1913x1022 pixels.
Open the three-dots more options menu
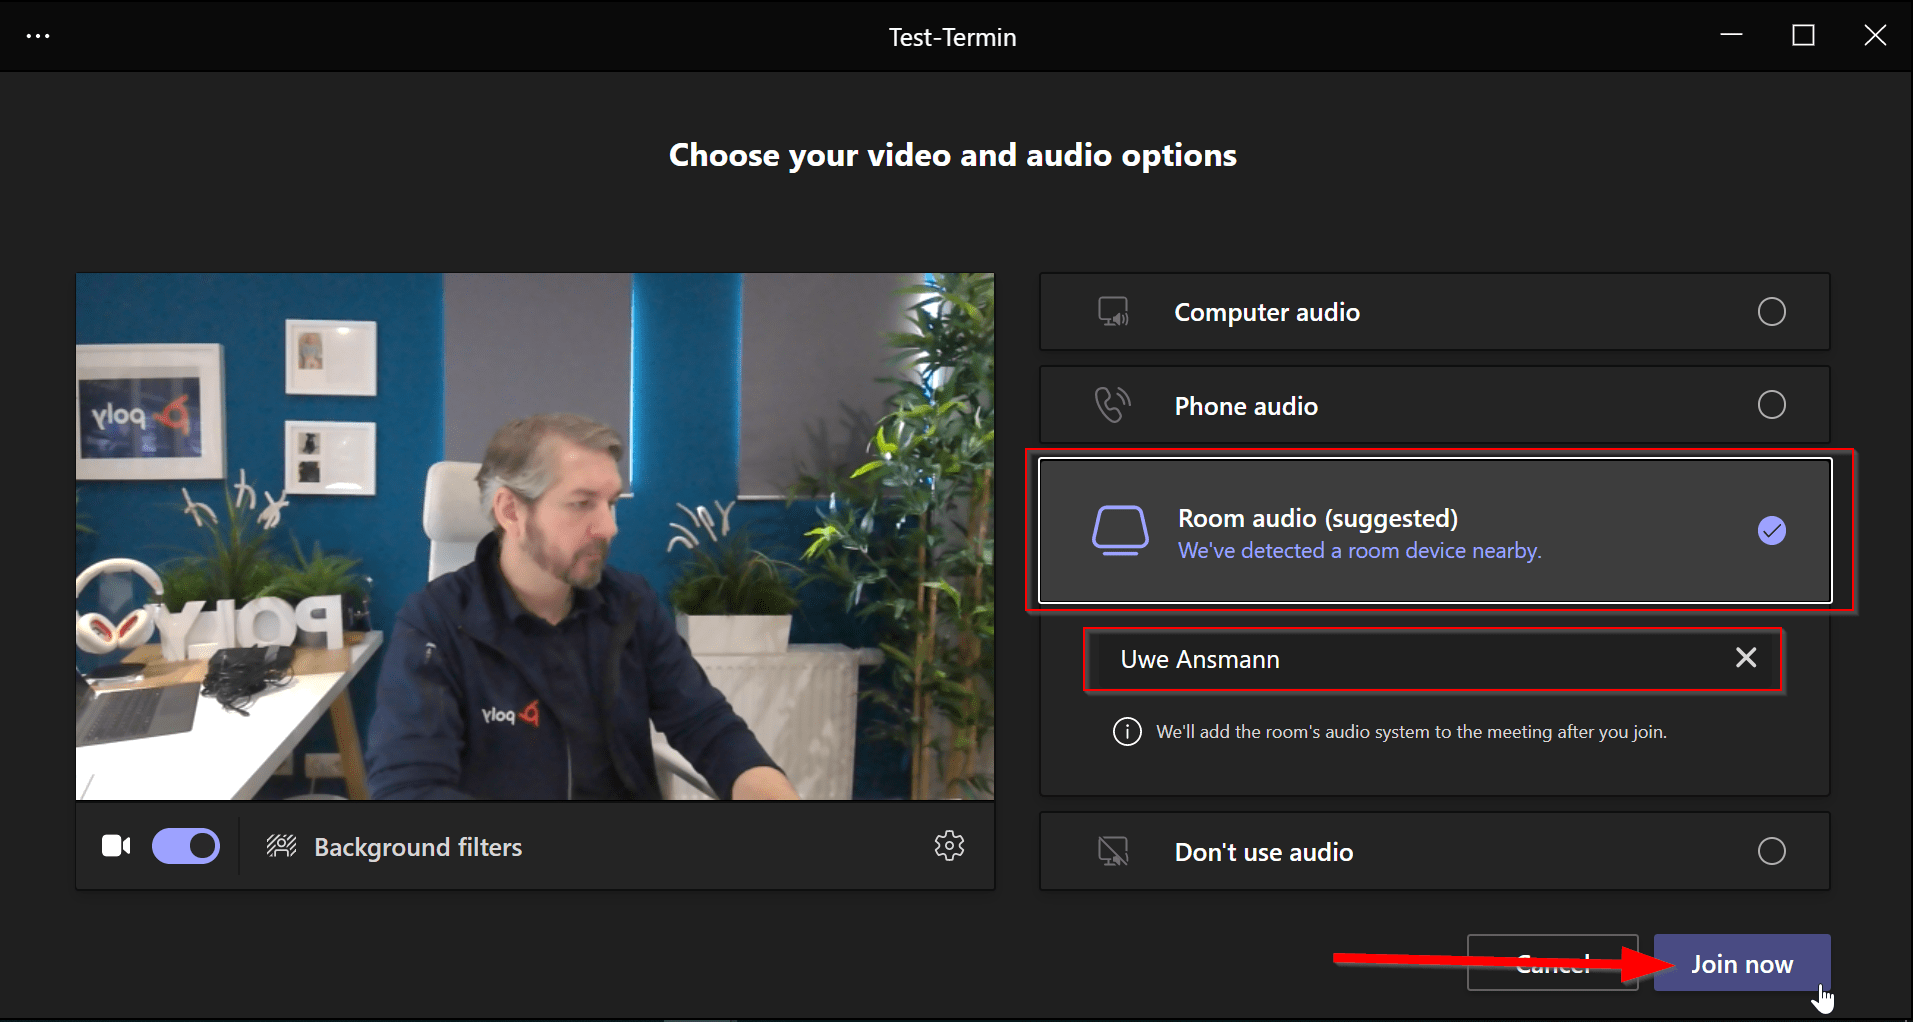pos(38,36)
